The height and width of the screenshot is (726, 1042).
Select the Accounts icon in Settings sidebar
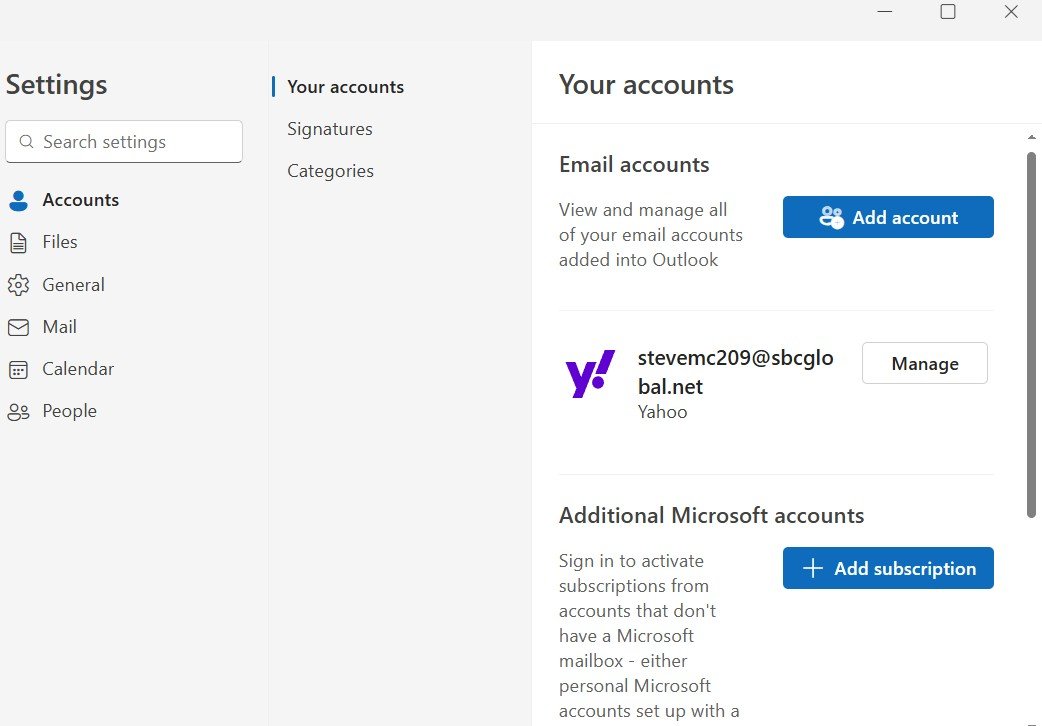click(18, 200)
